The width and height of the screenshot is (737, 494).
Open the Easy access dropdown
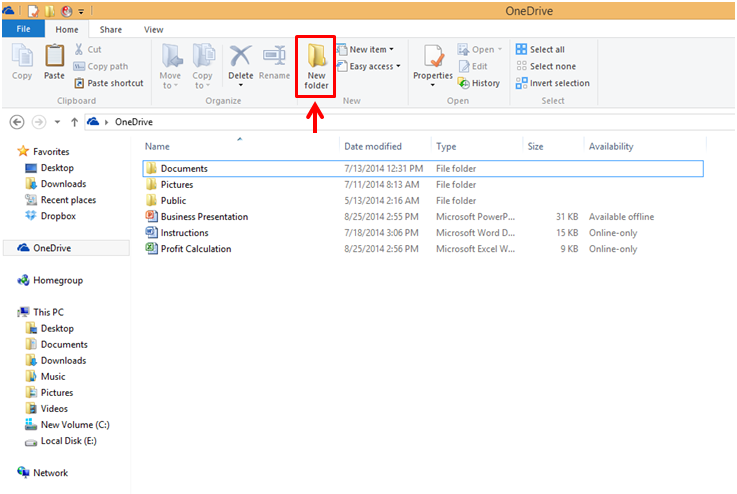[369, 66]
